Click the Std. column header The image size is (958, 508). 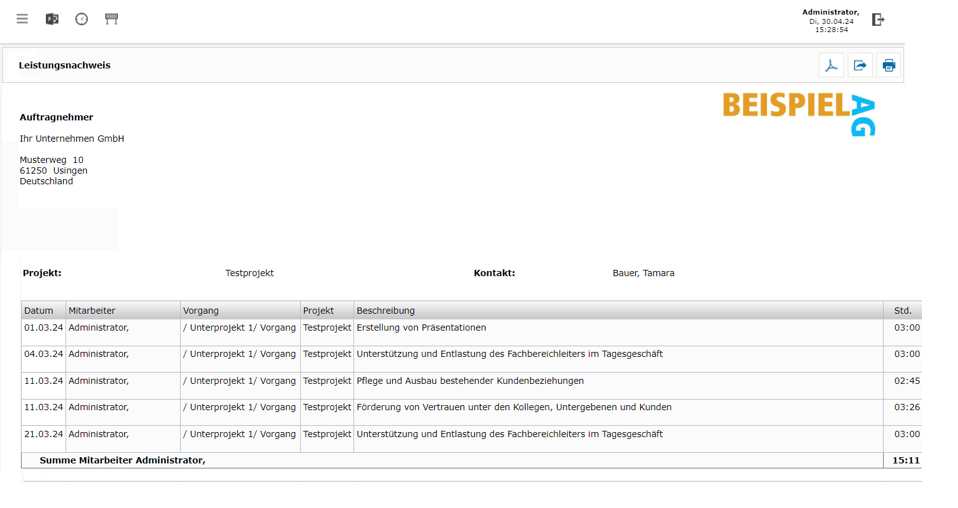tap(902, 311)
